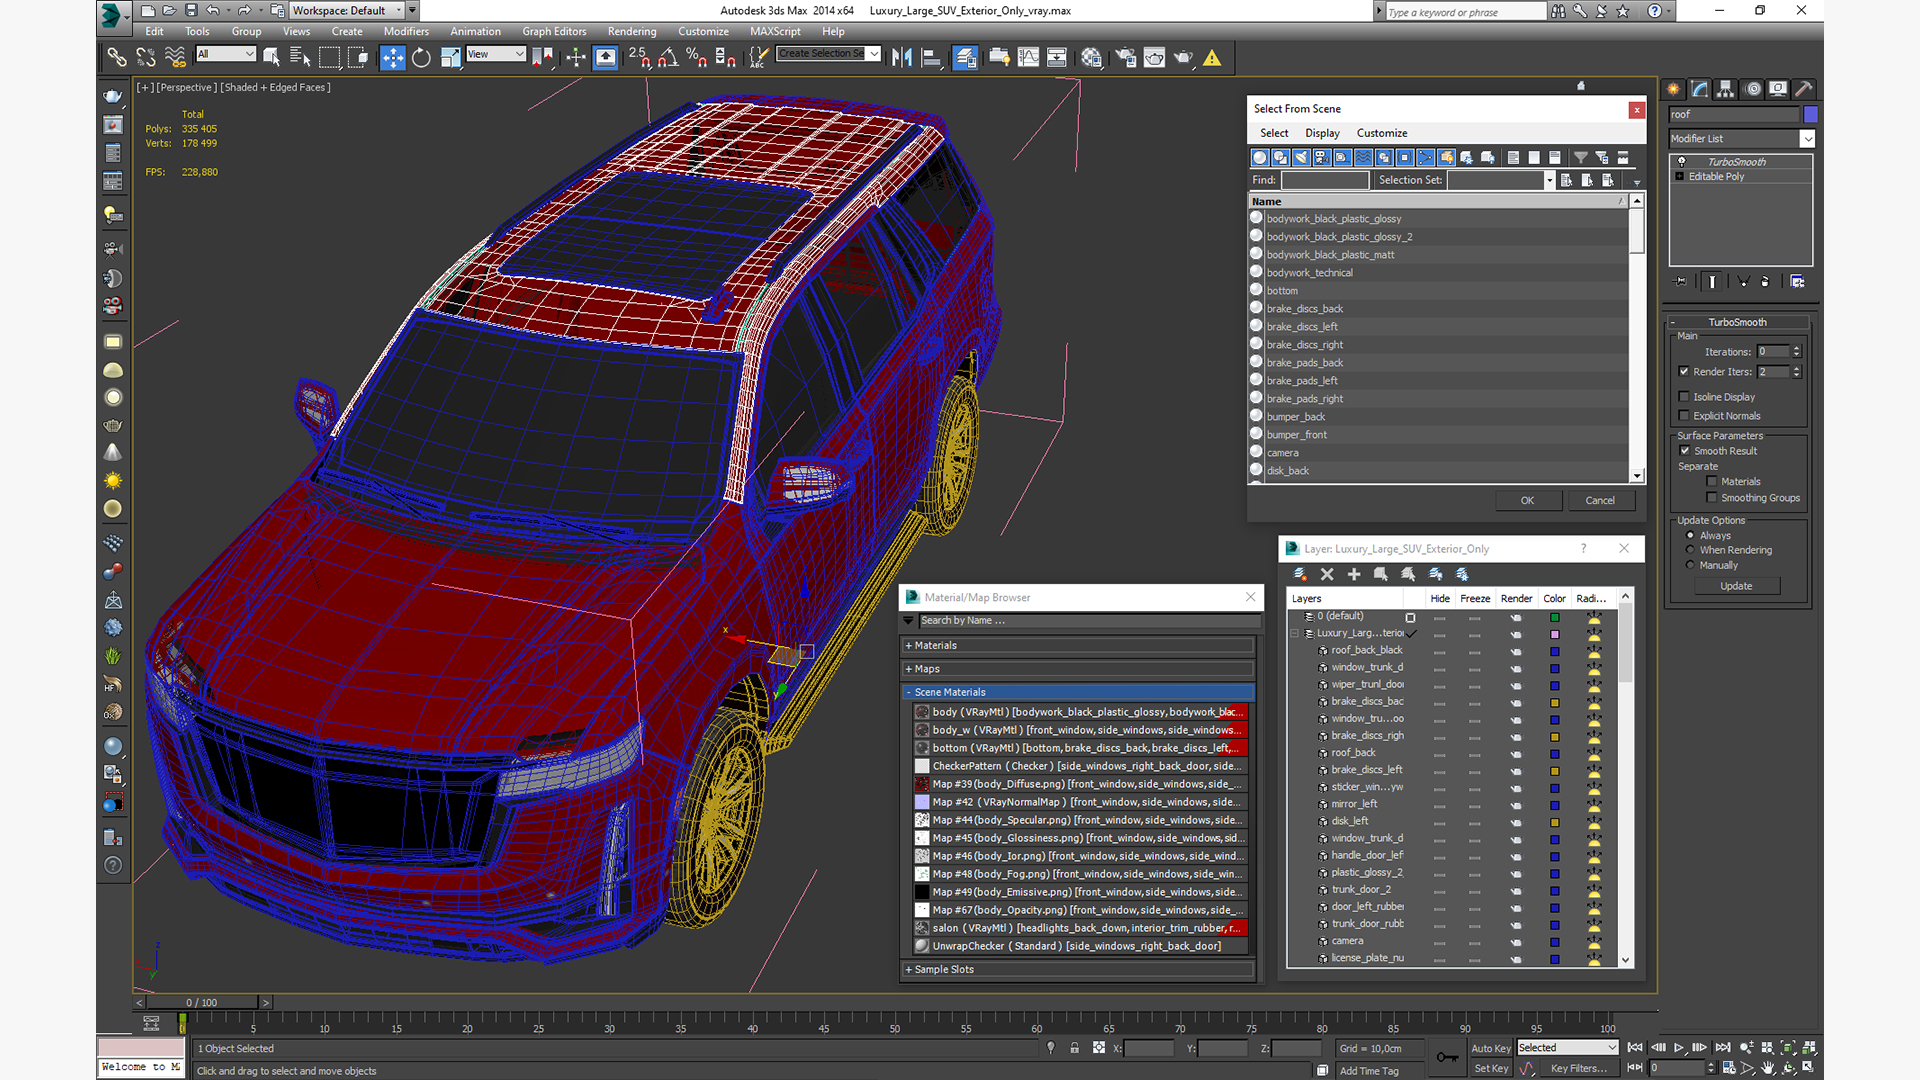Toggle Smooth Result checkbox
The image size is (1920, 1080).
pyautogui.click(x=1685, y=451)
